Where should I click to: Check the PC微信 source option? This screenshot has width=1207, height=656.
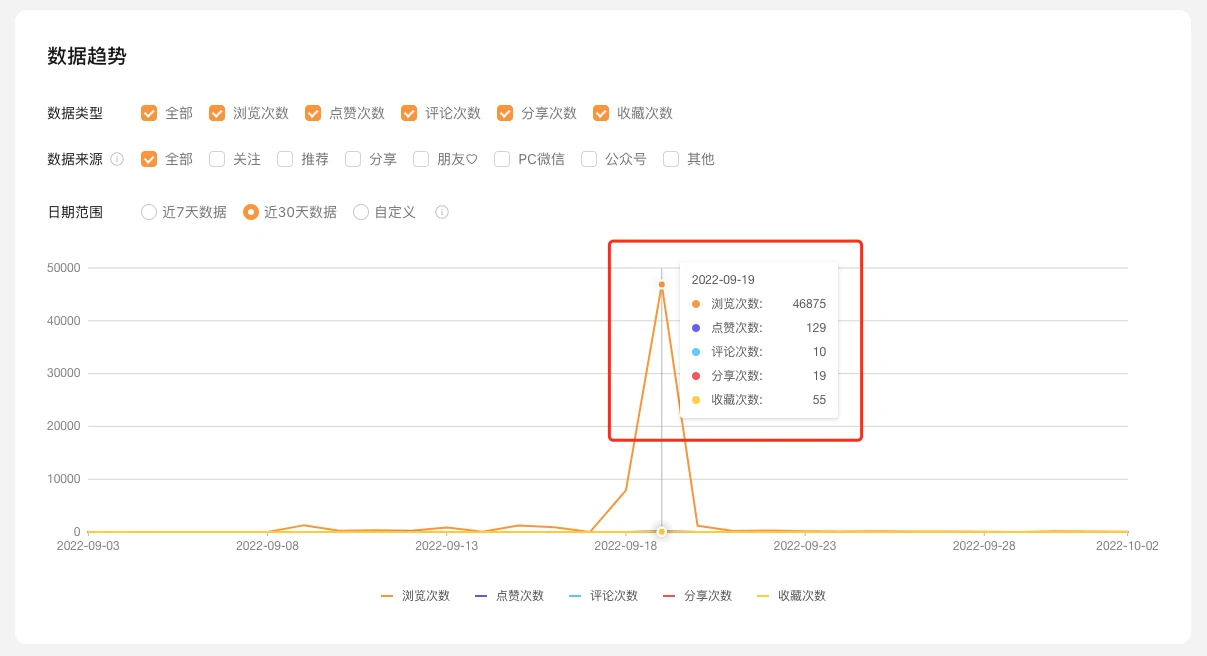pyautogui.click(x=502, y=159)
